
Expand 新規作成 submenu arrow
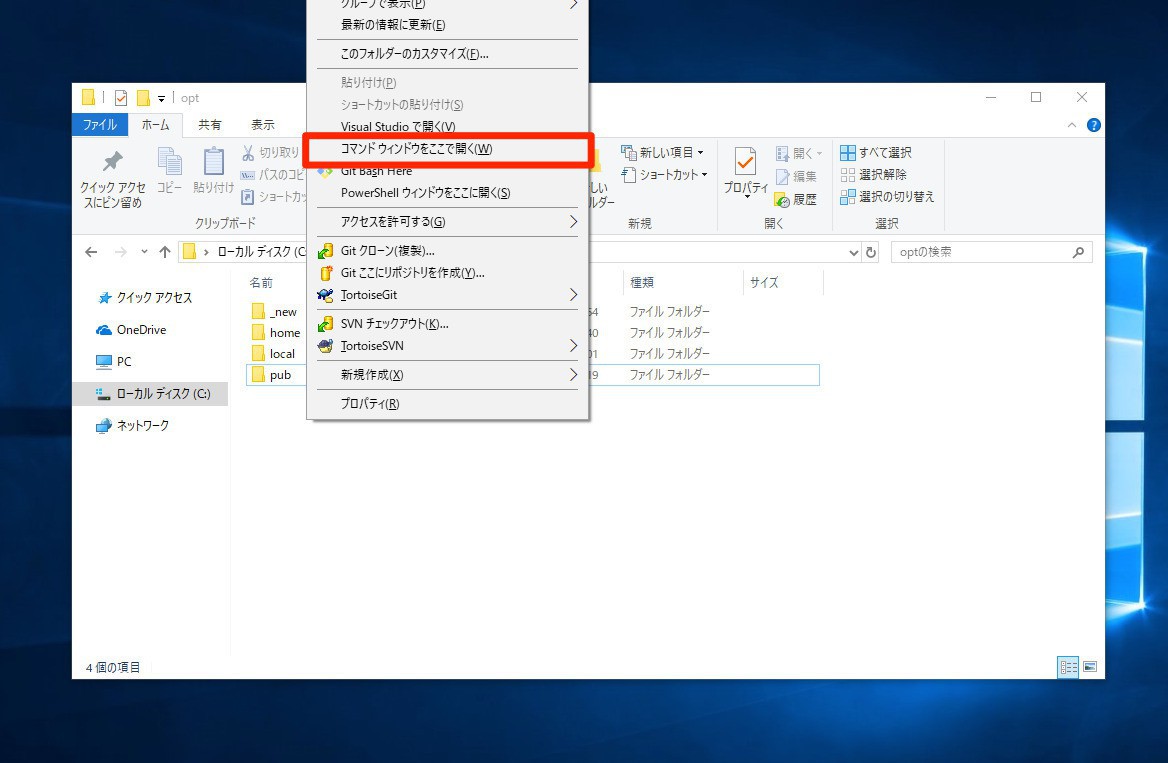point(573,375)
